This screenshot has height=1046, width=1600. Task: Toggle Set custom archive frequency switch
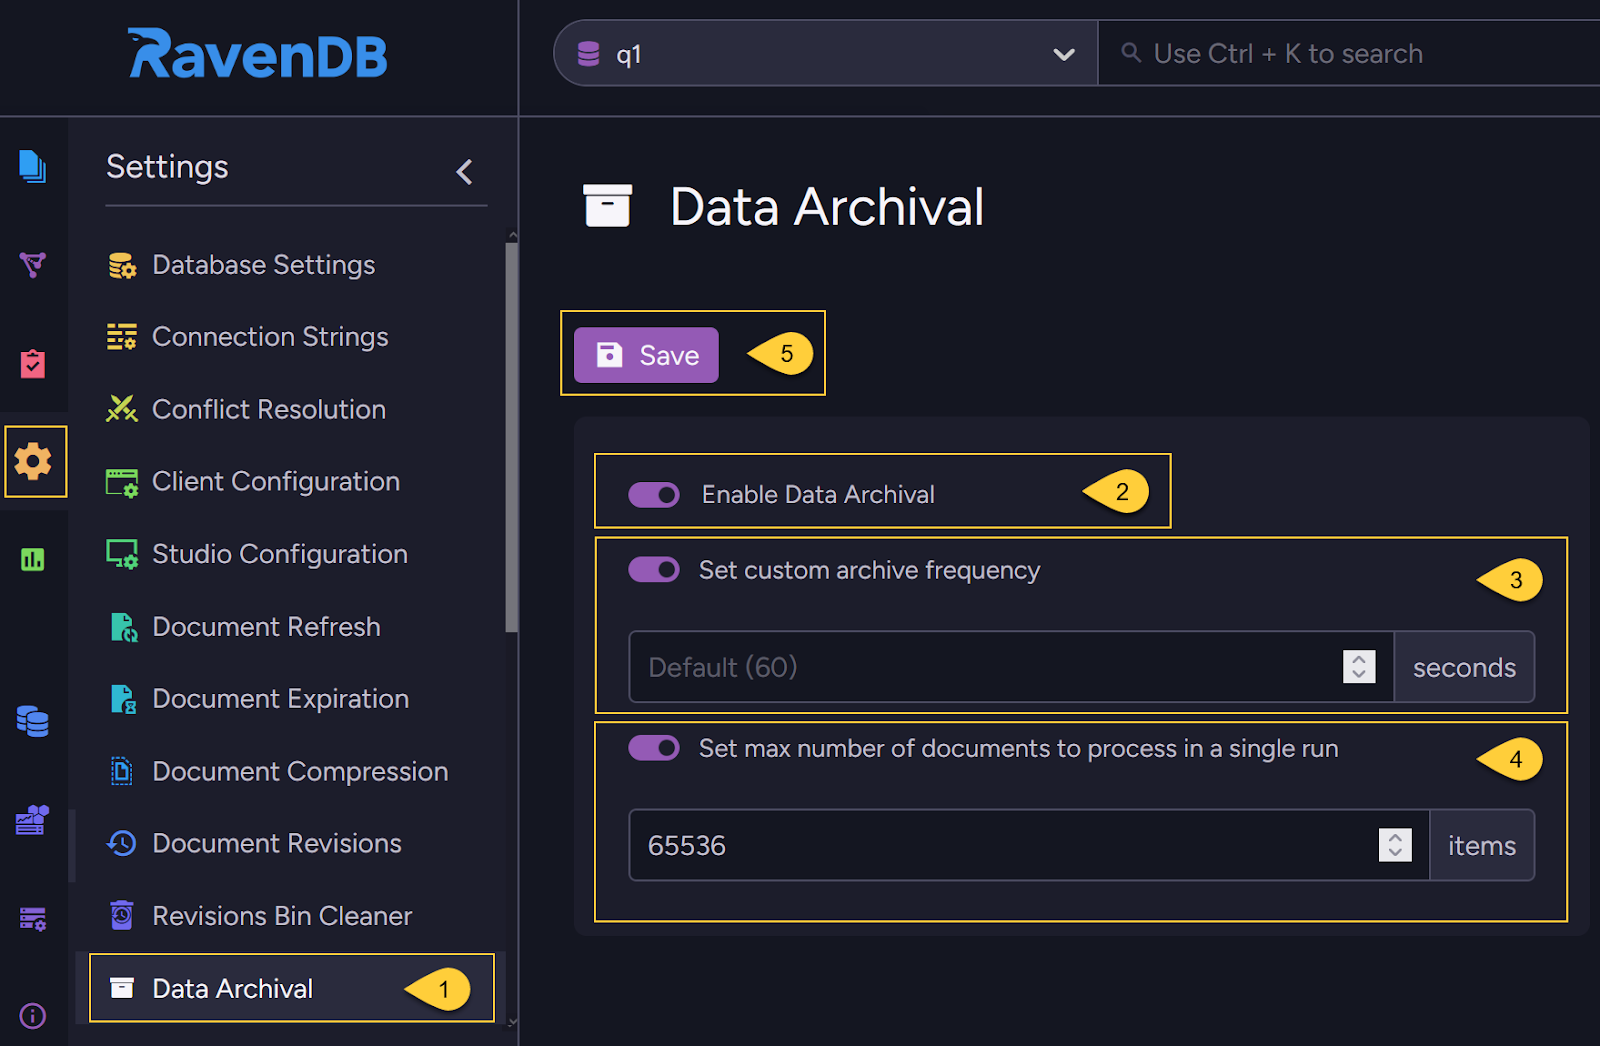pos(654,570)
